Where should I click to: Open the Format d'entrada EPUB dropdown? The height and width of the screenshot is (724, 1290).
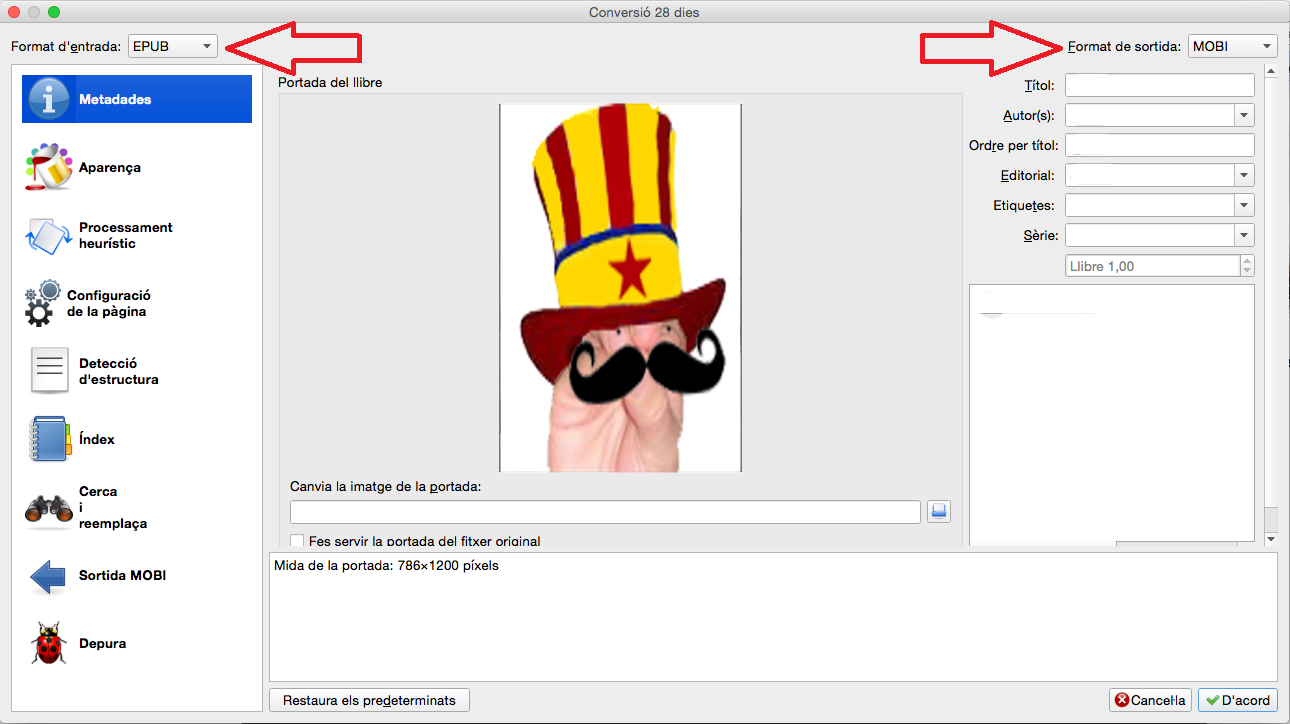coord(173,46)
